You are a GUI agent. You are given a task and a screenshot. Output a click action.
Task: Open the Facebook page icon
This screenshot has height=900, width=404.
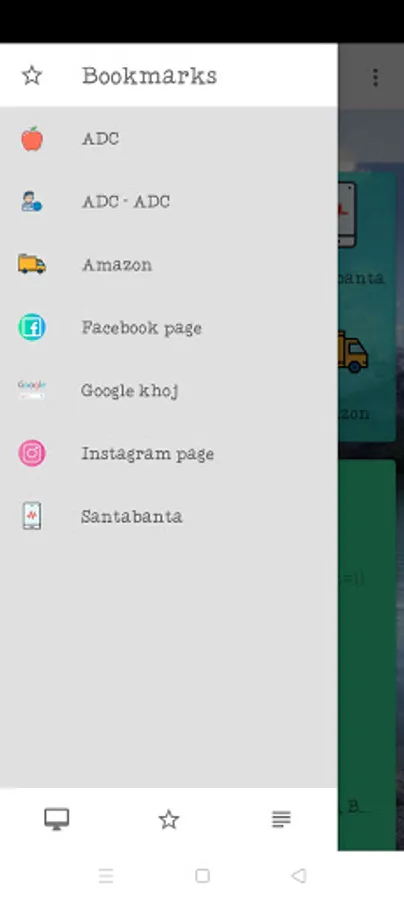pos(32,327)
